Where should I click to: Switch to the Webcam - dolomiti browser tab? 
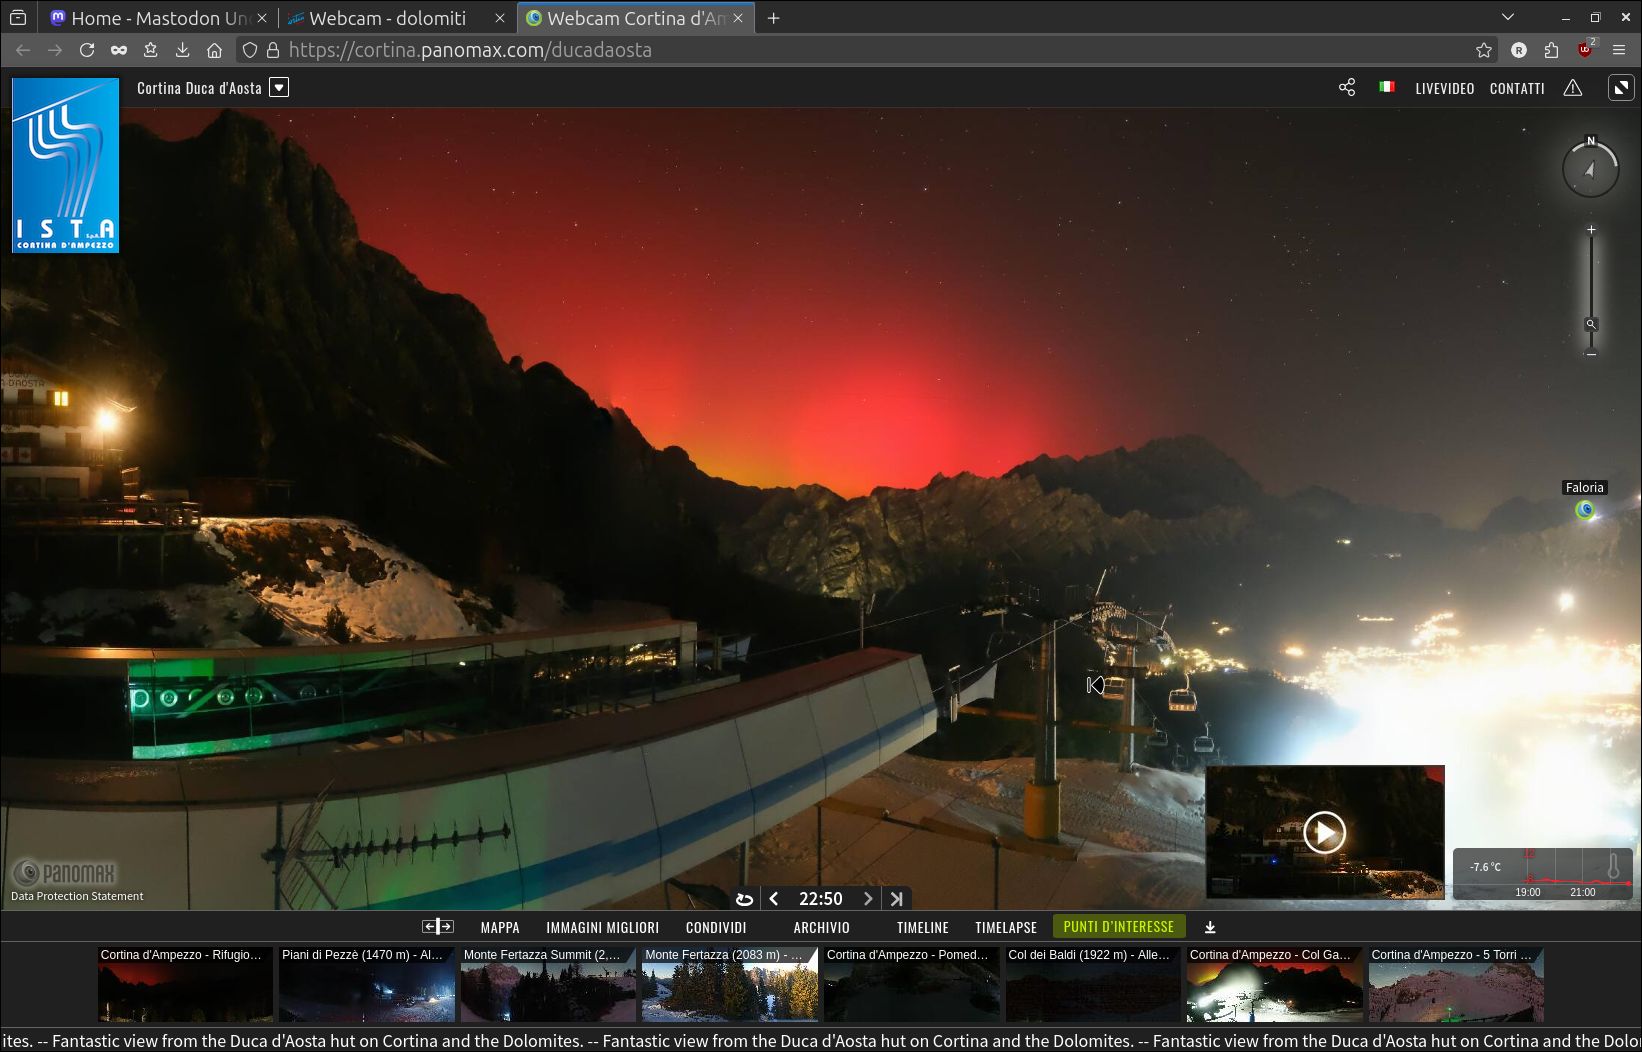[x=390, y=17]
